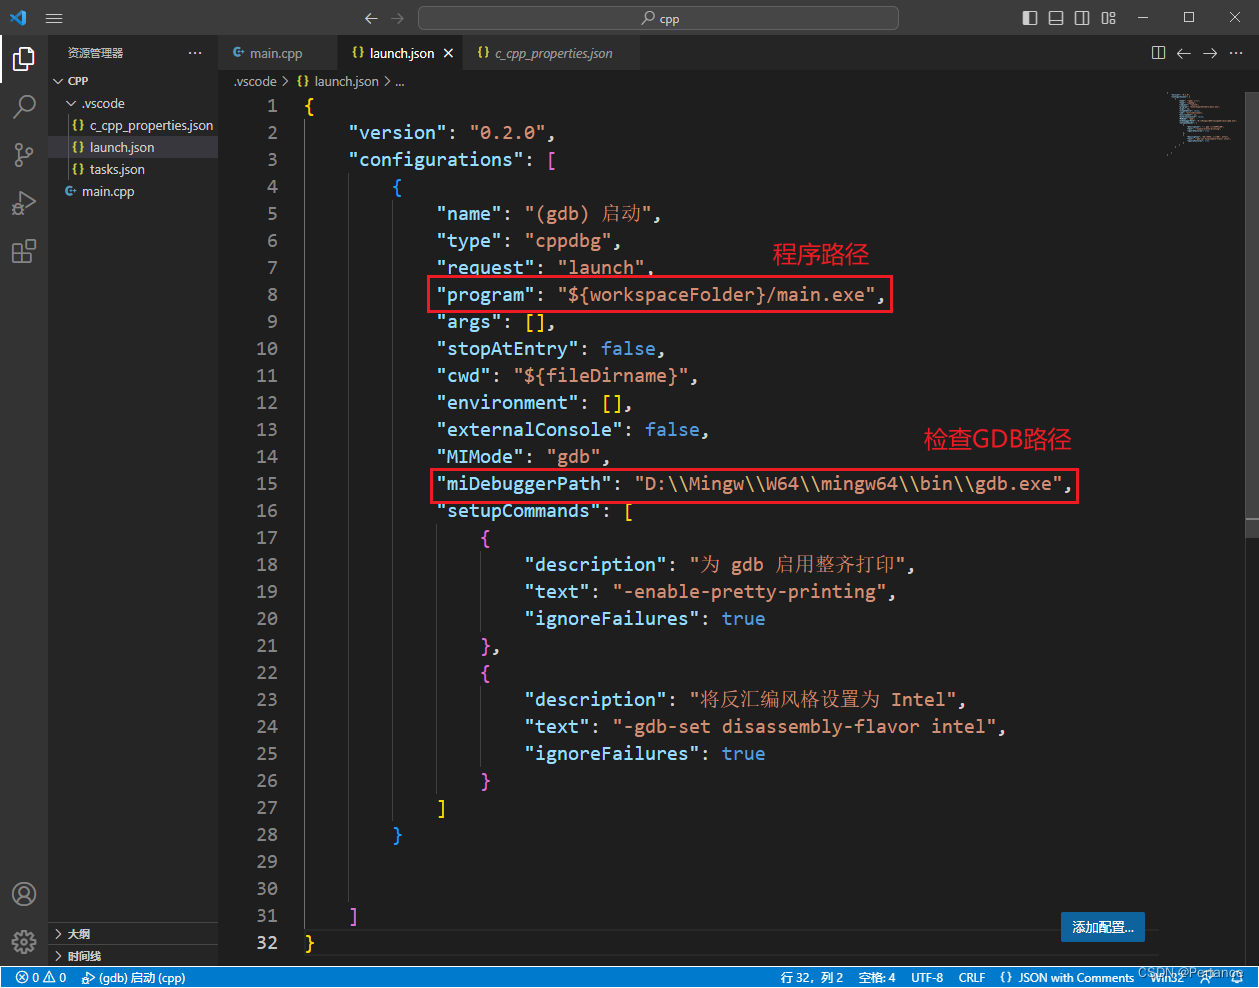Image resolution: width=1259 pixels, height=988 pixels.
Task: Click the "version" key on line 2
Action: (397, 132)
